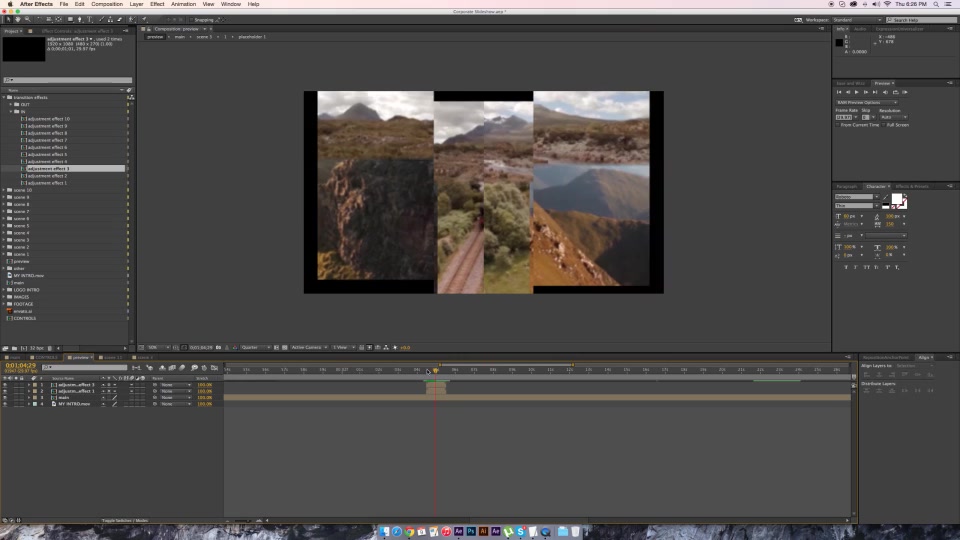Open the RAM Preview Options dropdown
The height and width of the screenshot is (540, 960).
867,102
